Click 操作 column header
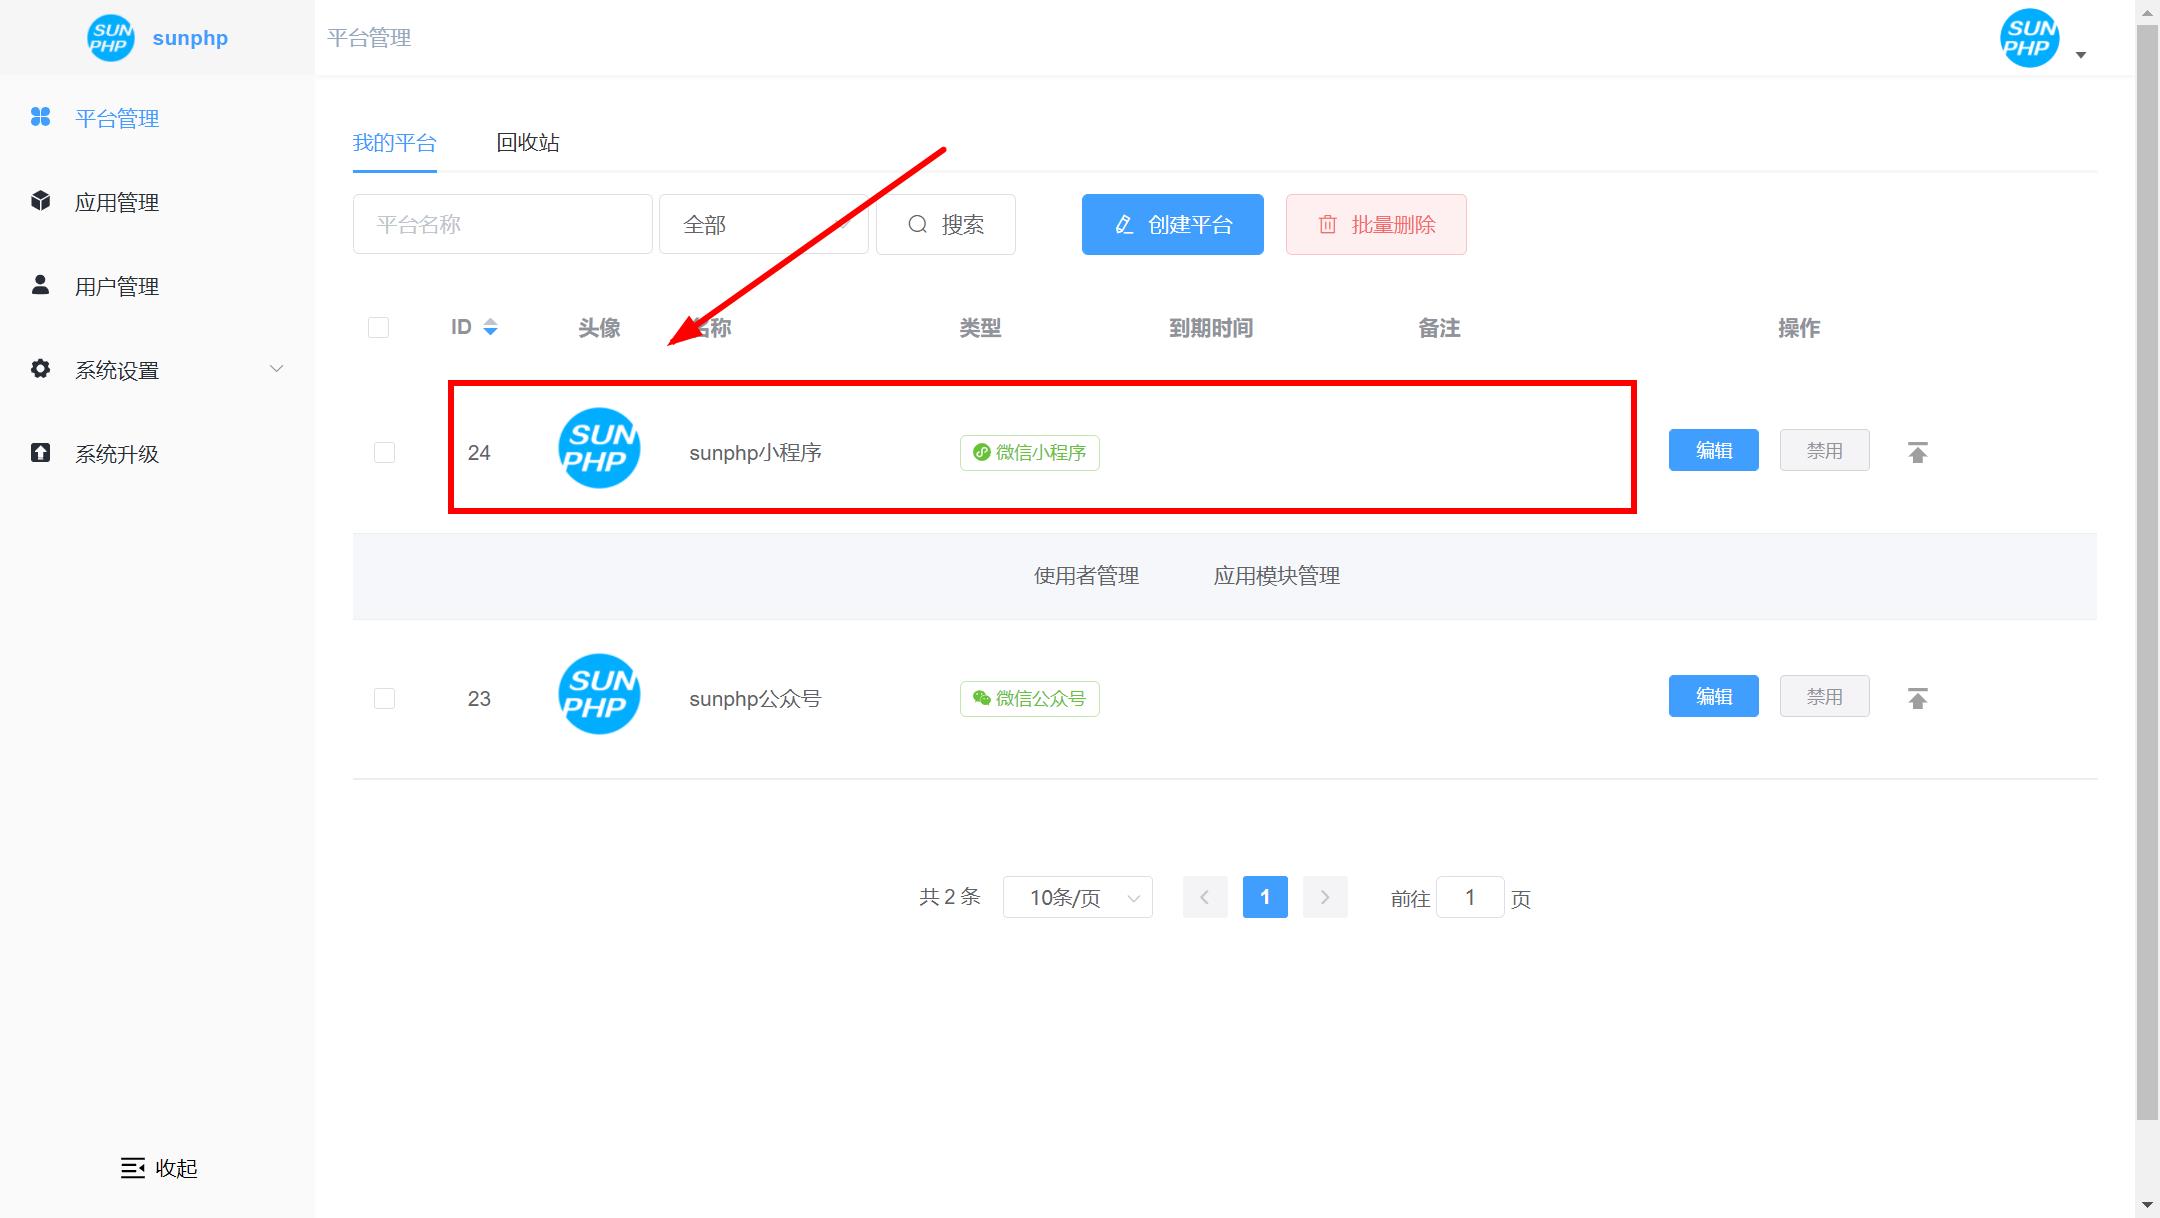Image resolution: width=2160 pixels, height=1218 pixels. (x=1798, y=327)
